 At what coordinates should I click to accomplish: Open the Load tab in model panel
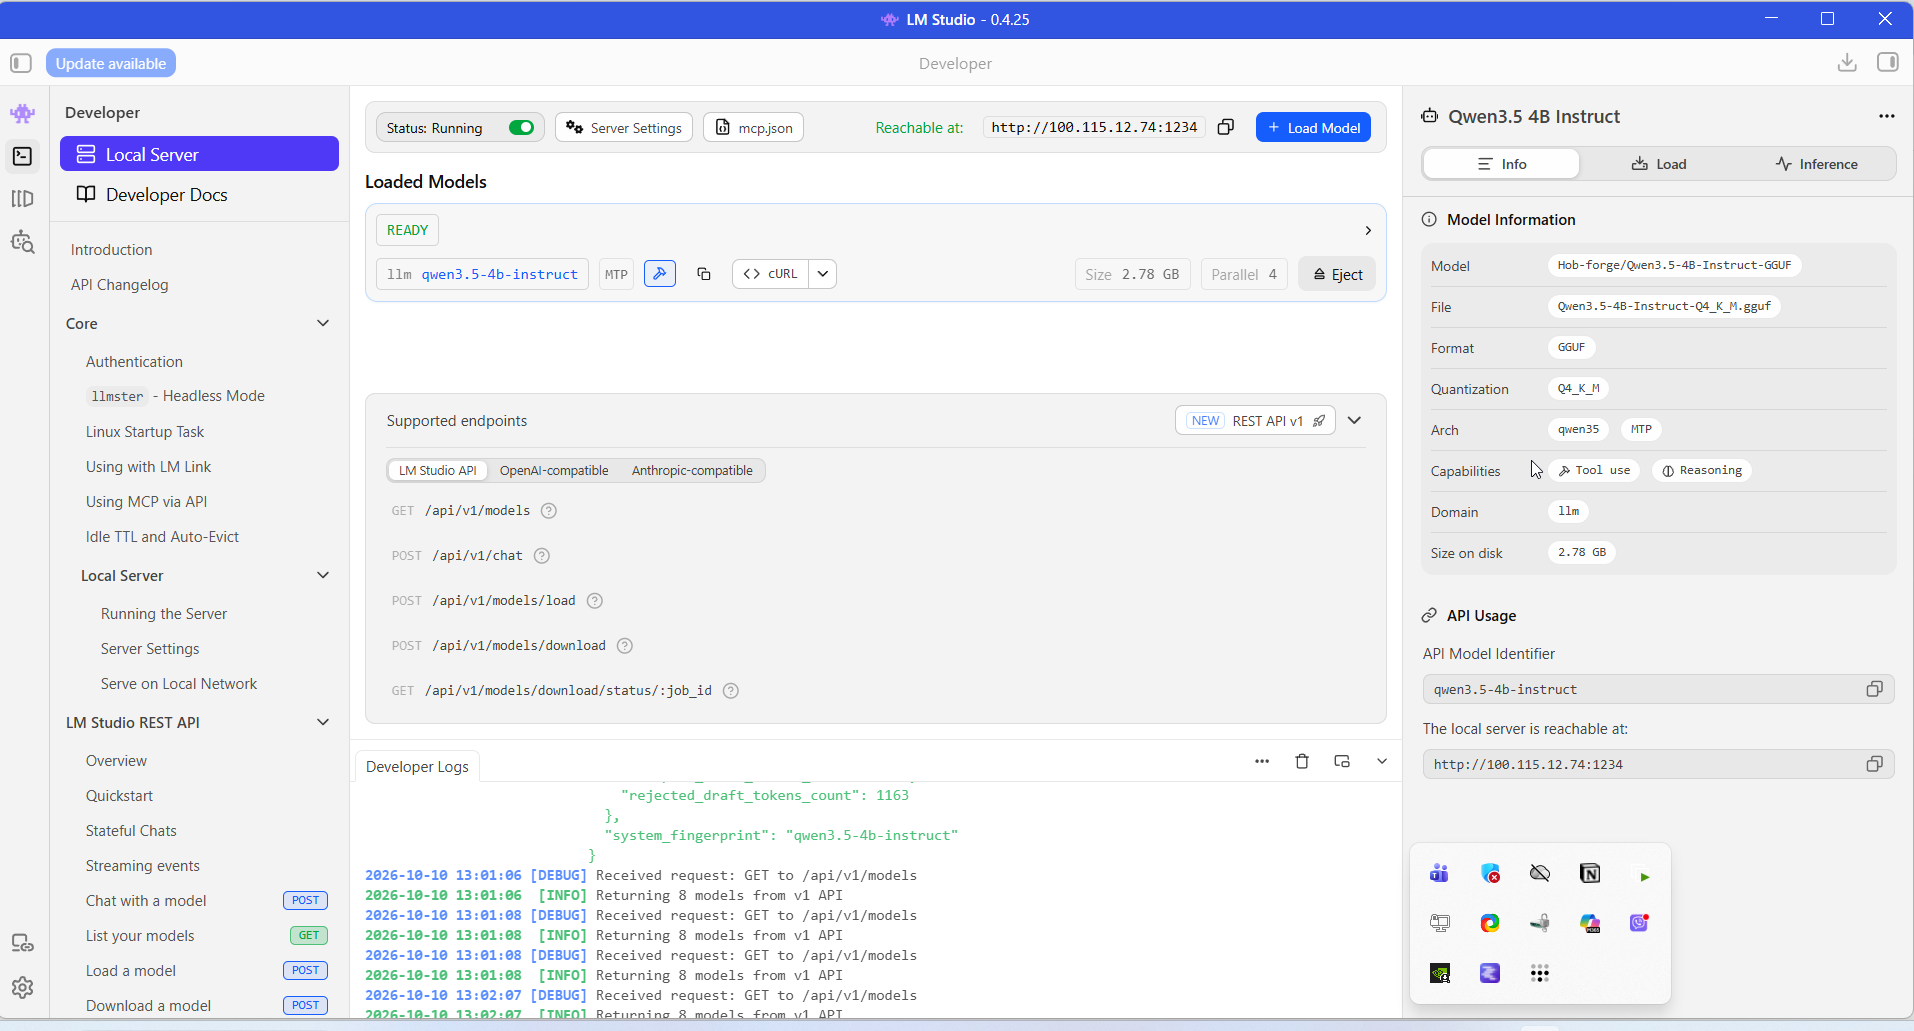1659,164
